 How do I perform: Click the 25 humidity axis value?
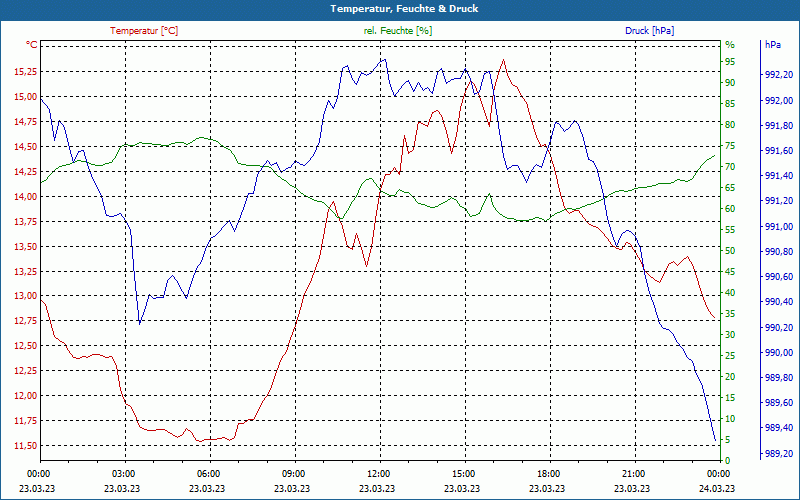point(730,356)
